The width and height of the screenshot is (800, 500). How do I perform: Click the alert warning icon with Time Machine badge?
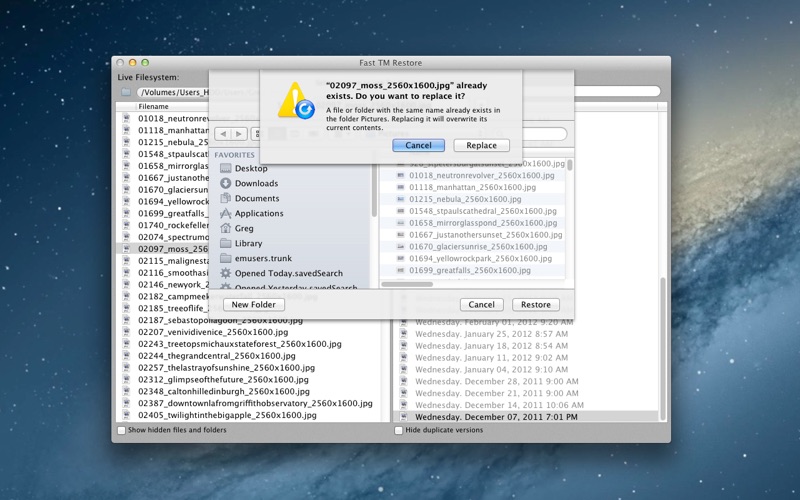(x=296, y=101)
